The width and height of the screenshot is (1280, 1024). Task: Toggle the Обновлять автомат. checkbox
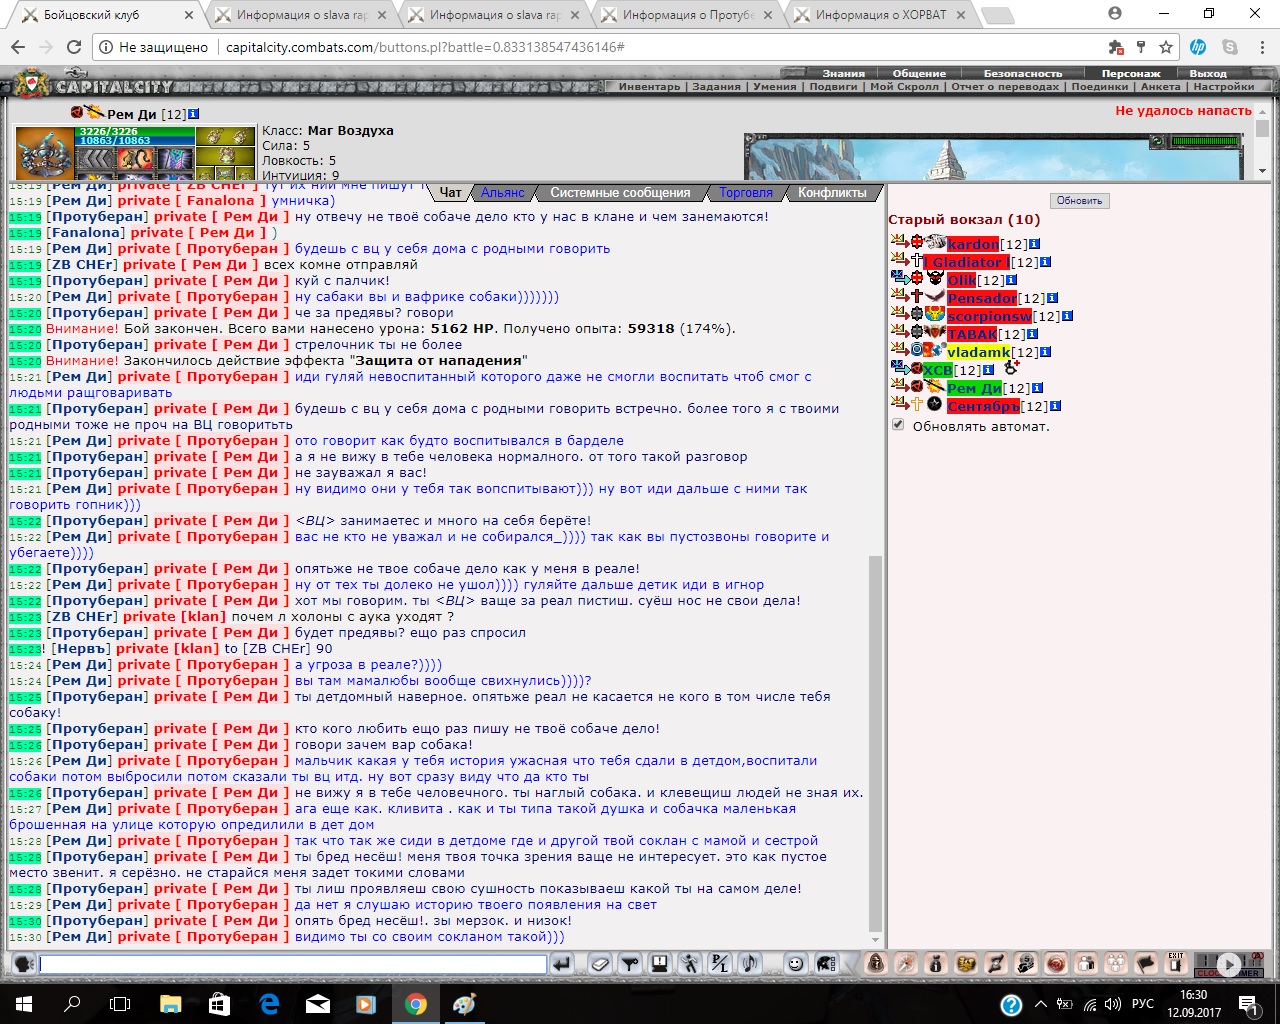[x=898, y=425]
